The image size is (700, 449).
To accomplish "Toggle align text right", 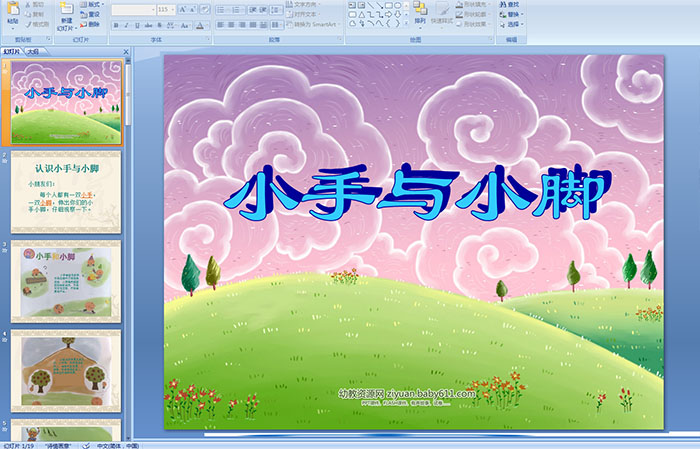I will (x=242, y=25).
